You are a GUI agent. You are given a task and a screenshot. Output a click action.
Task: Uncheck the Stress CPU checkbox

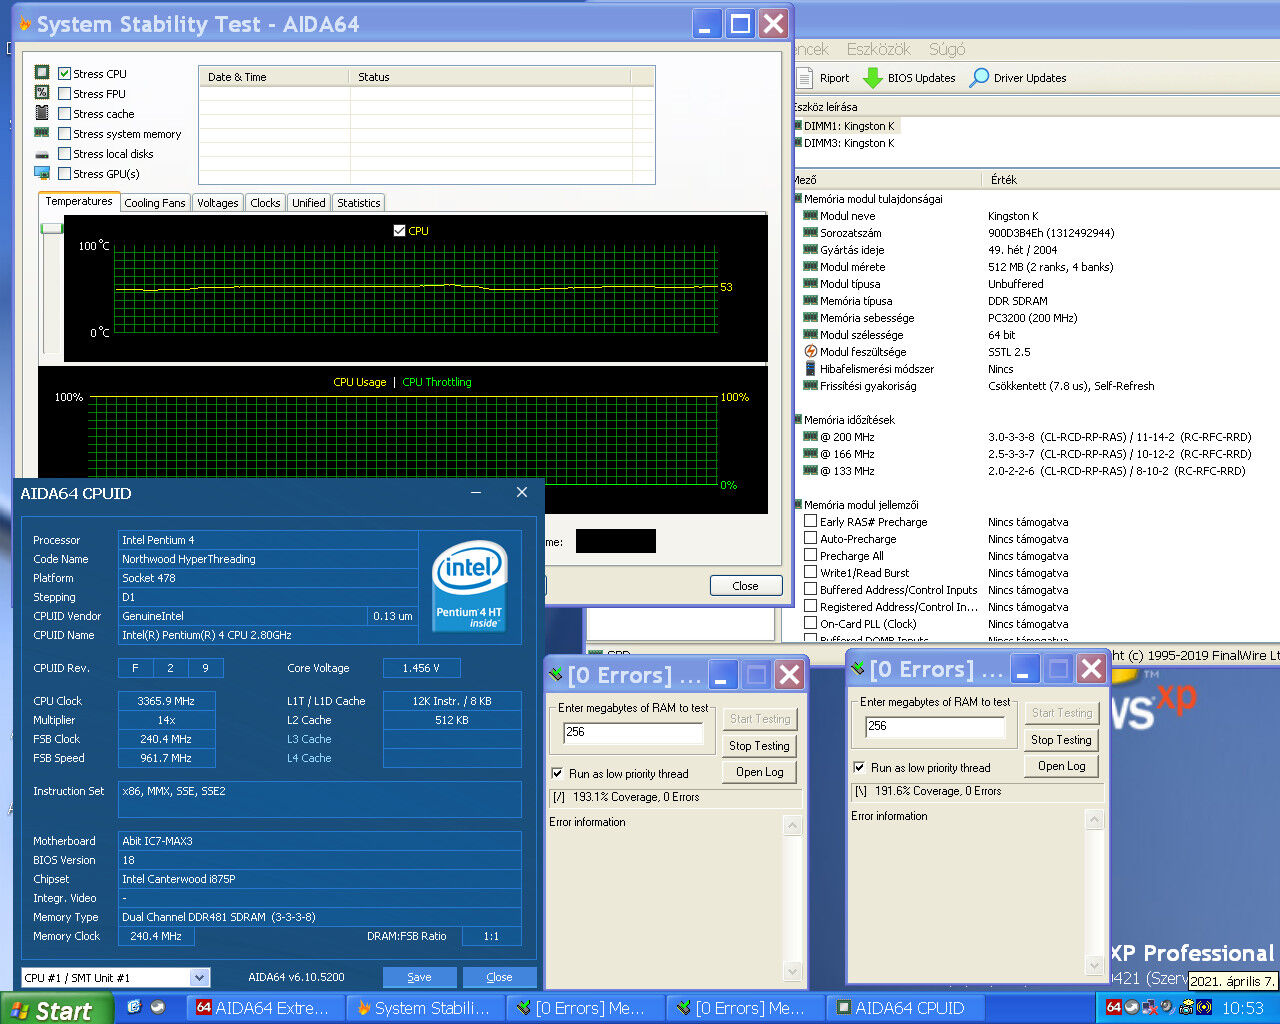pyautogui.click(x=64, y=73)
